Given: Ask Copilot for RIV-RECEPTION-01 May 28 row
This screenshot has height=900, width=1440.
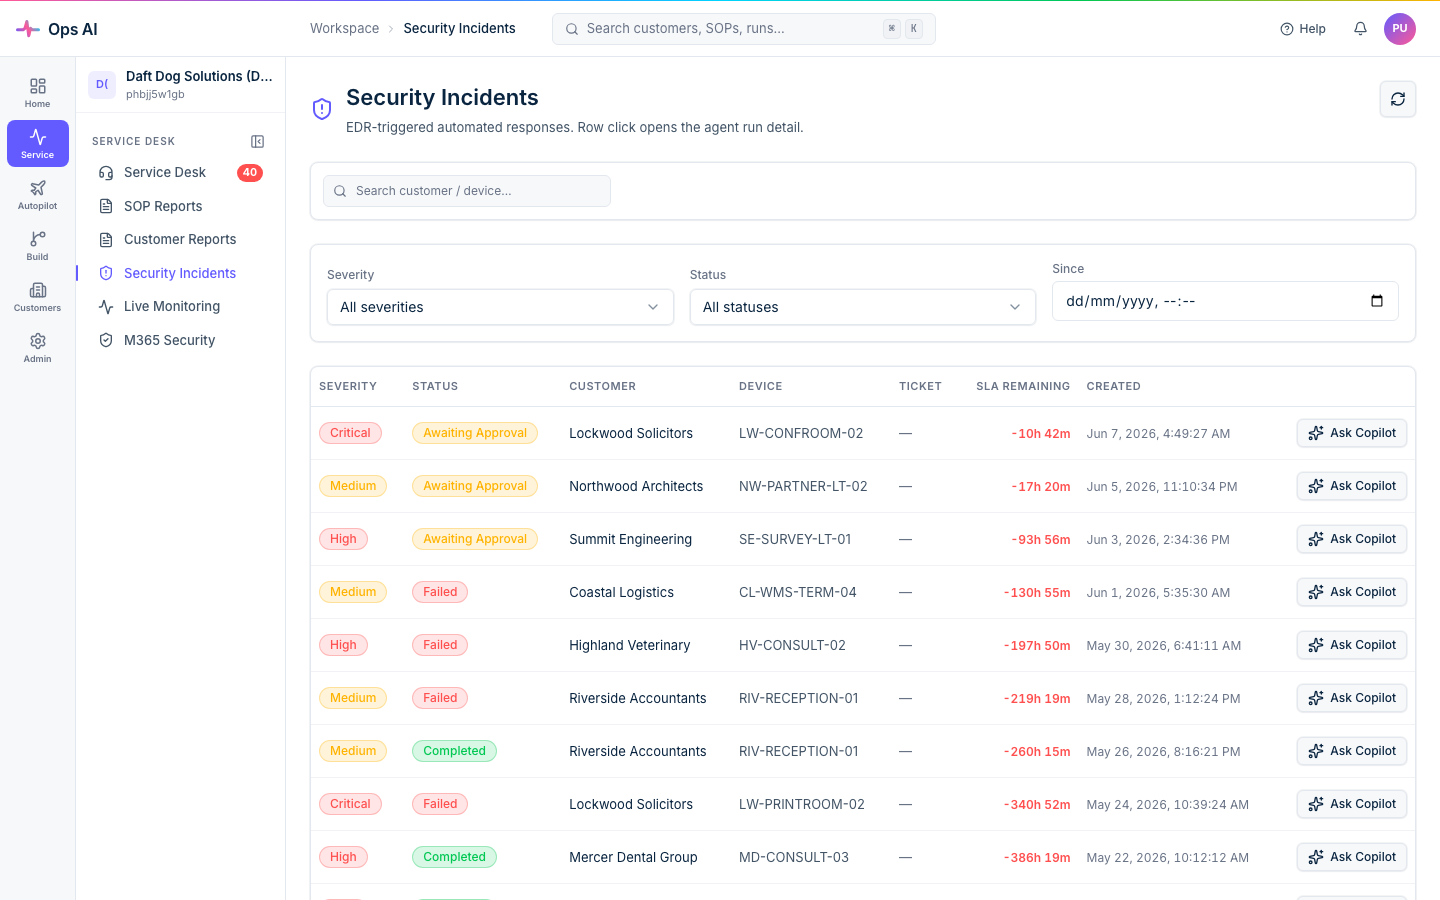Looking at the screenshot, I should [1352, 698].
